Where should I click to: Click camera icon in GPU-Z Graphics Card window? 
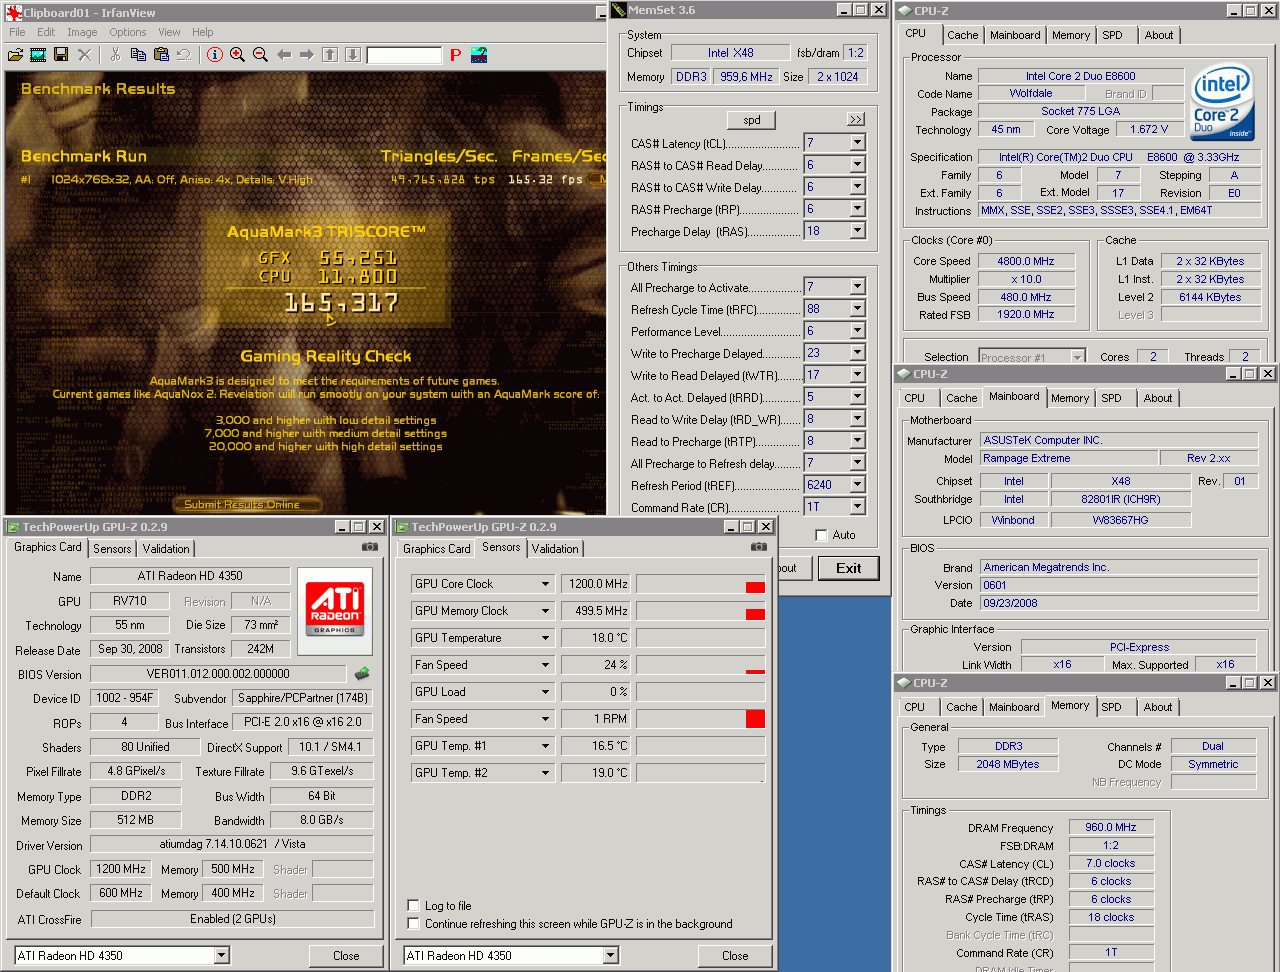point(370,547)
